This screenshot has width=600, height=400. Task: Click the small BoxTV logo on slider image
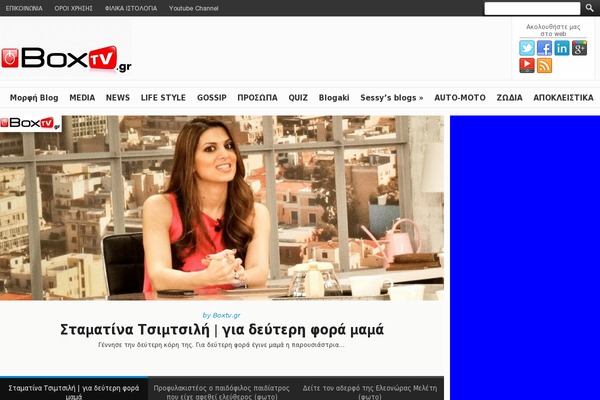coord(31,123)
